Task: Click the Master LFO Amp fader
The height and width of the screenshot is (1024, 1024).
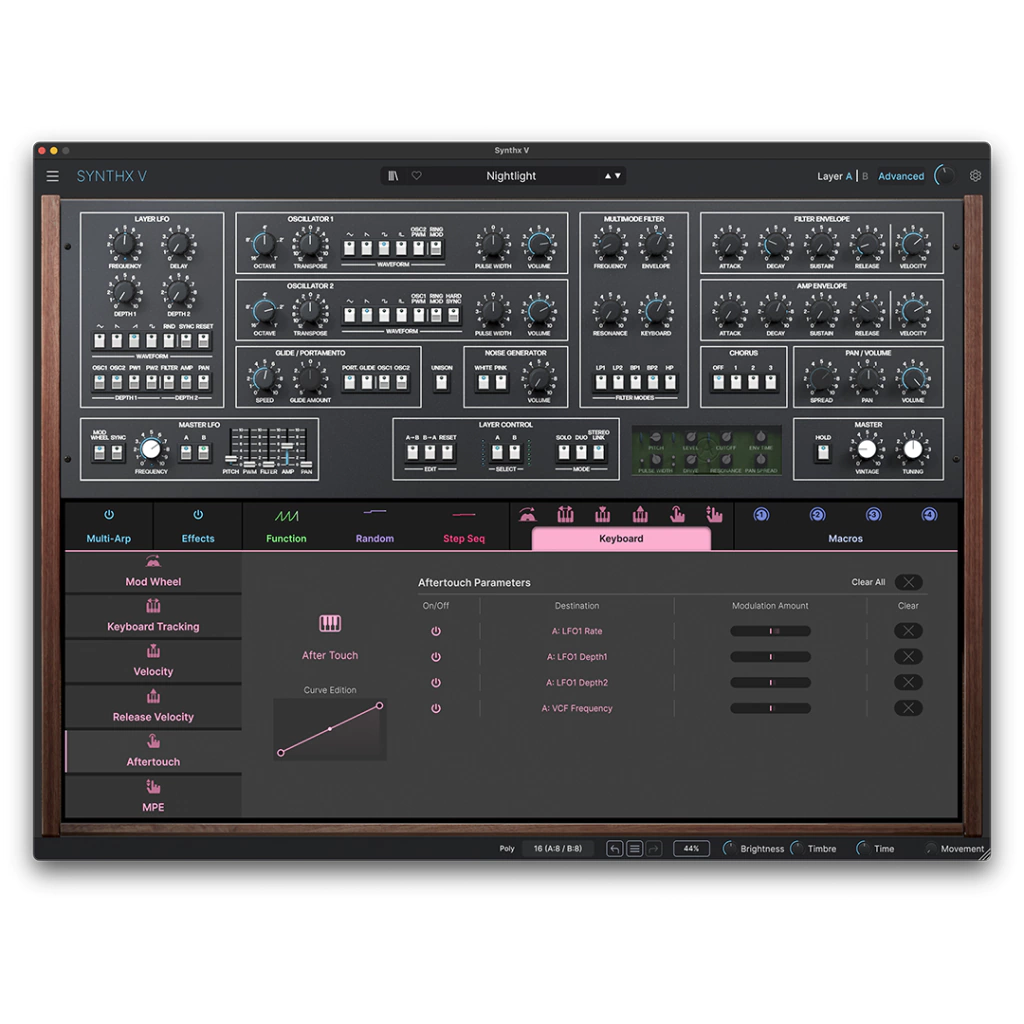Action: coord(287,447)
